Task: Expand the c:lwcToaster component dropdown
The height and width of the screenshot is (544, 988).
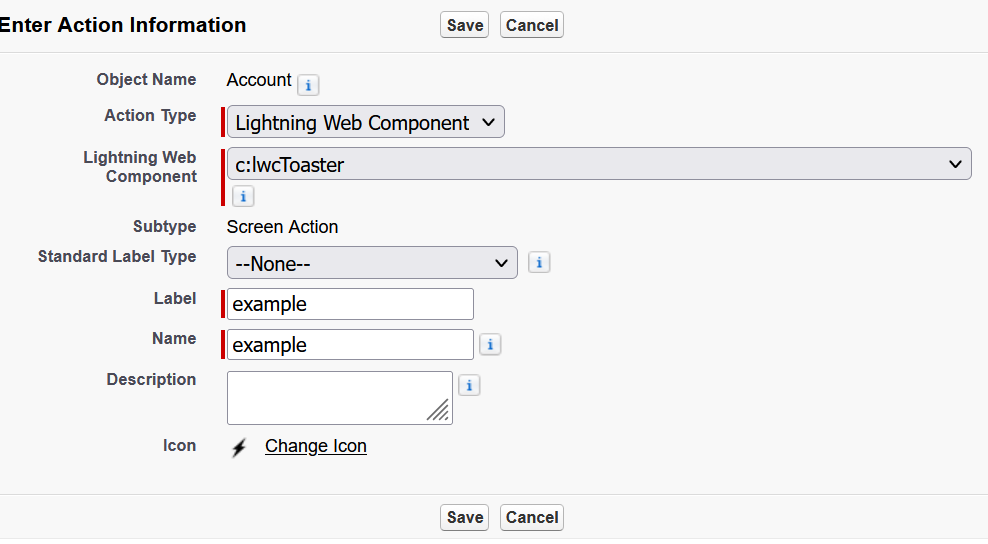Action: tap(599, 164)
